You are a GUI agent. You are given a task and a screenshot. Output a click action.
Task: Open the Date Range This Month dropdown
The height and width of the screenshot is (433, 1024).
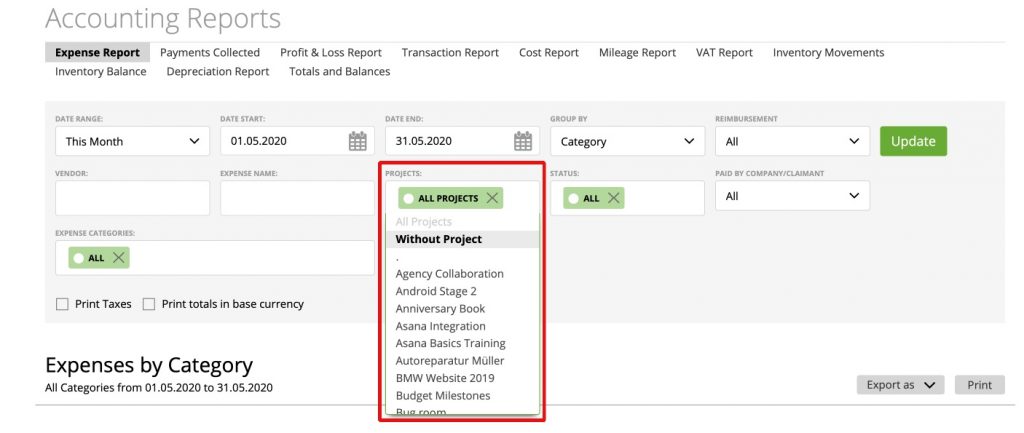point(133,141)
